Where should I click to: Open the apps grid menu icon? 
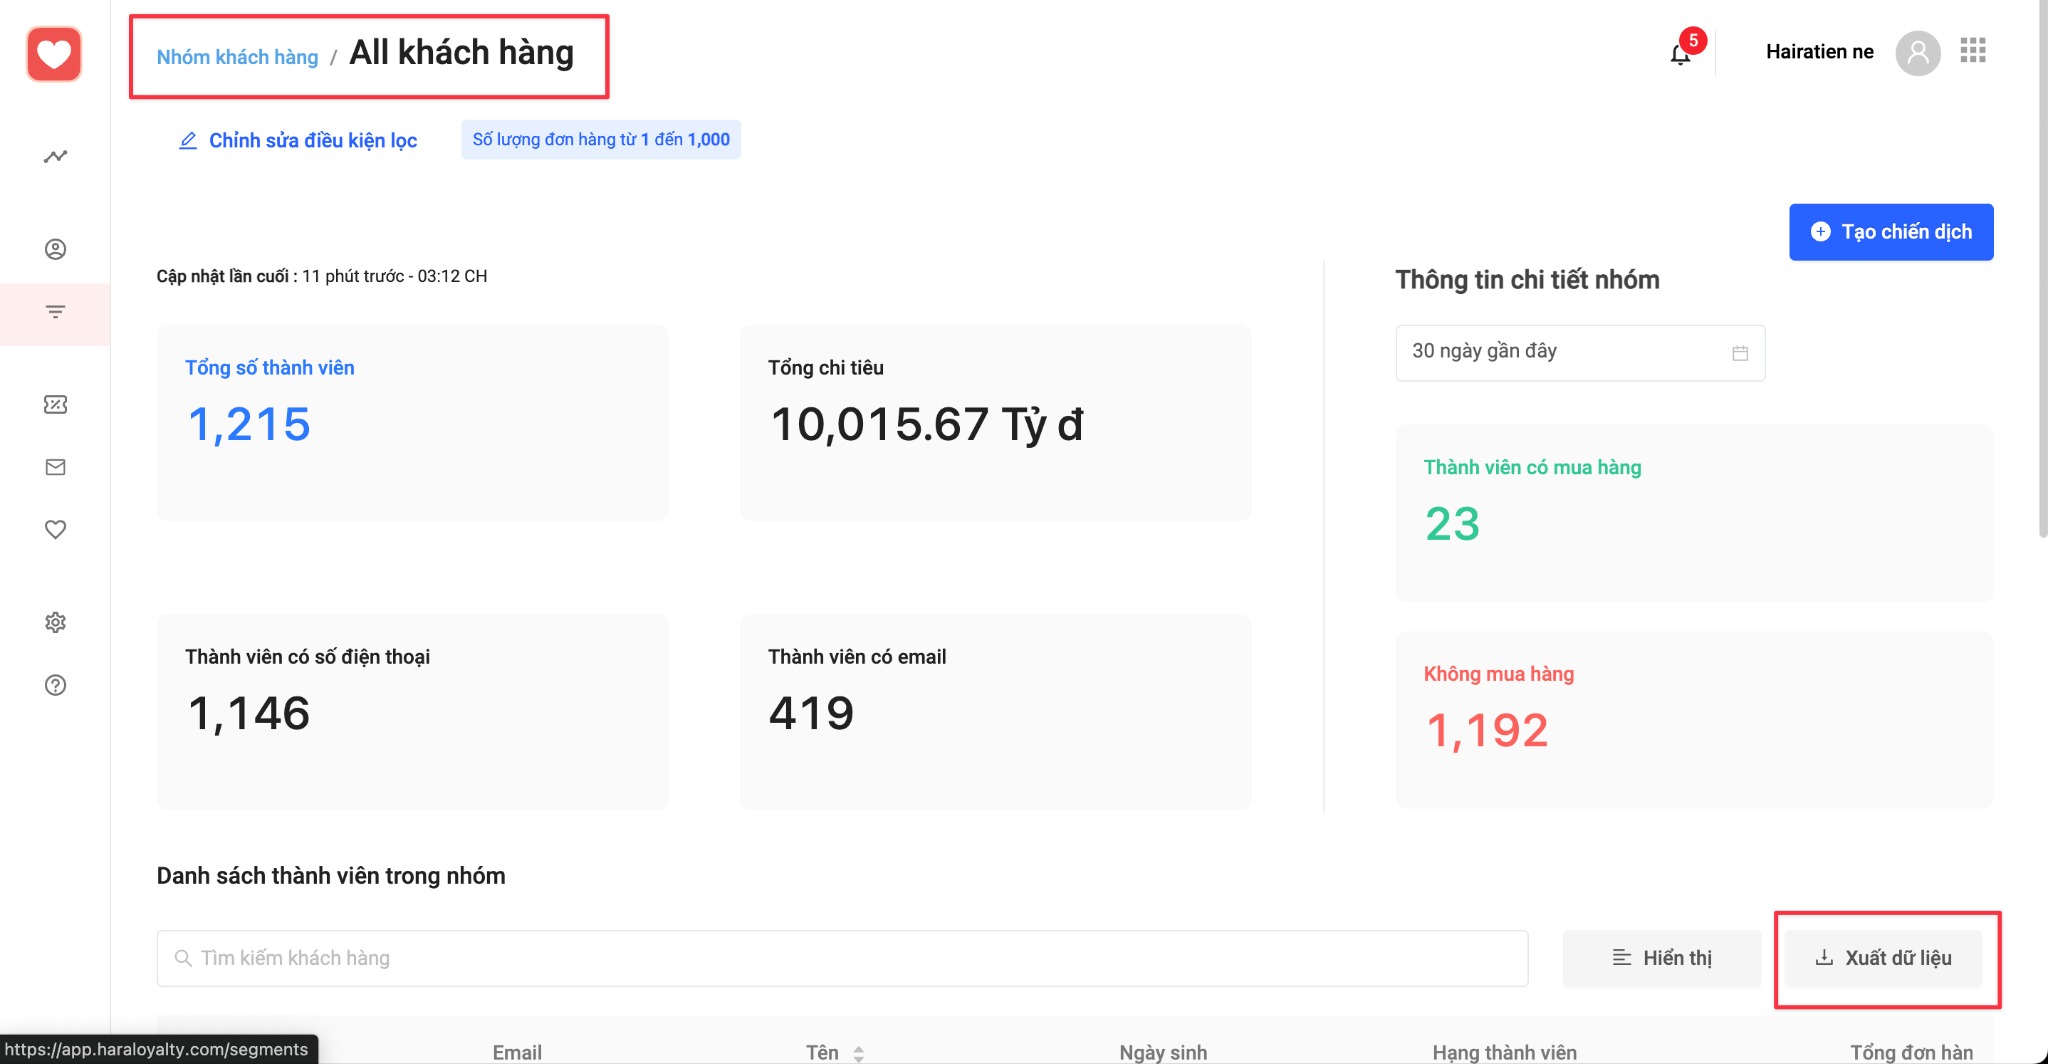(1973, 51)
